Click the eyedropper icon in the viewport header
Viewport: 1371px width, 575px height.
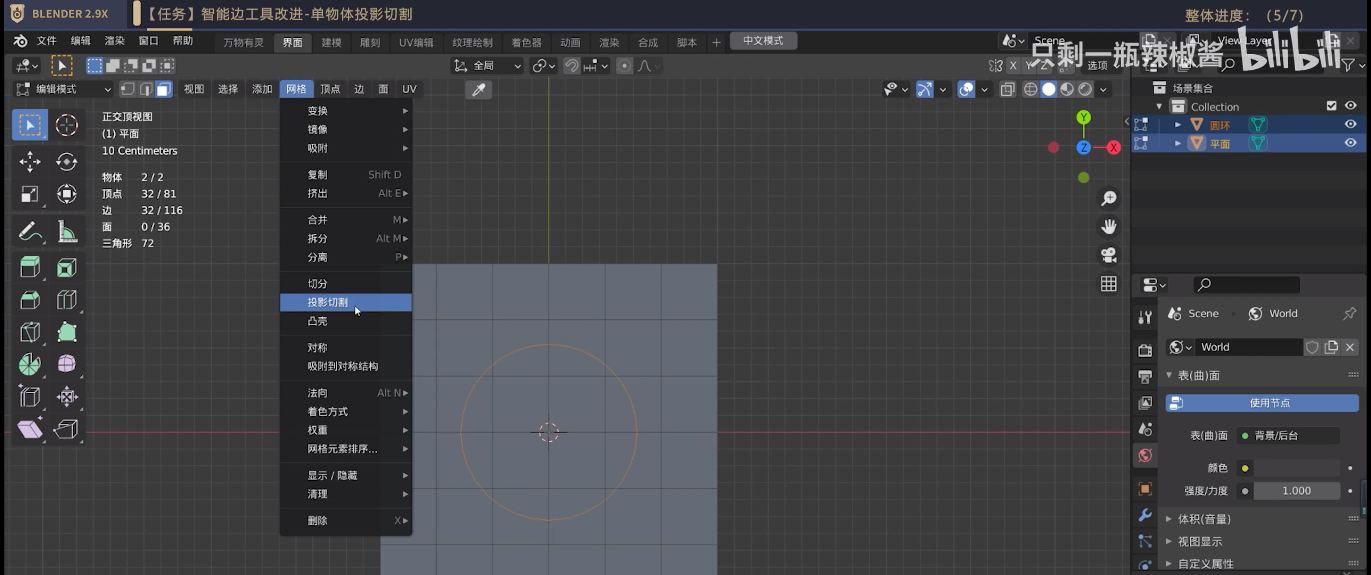[479, 90]
